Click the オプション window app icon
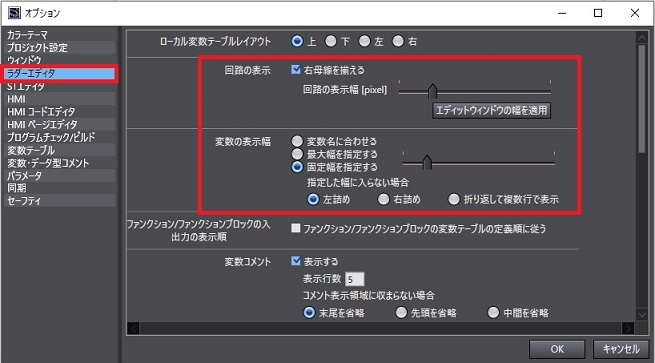 pyautogui.click(x=14, y=13)
